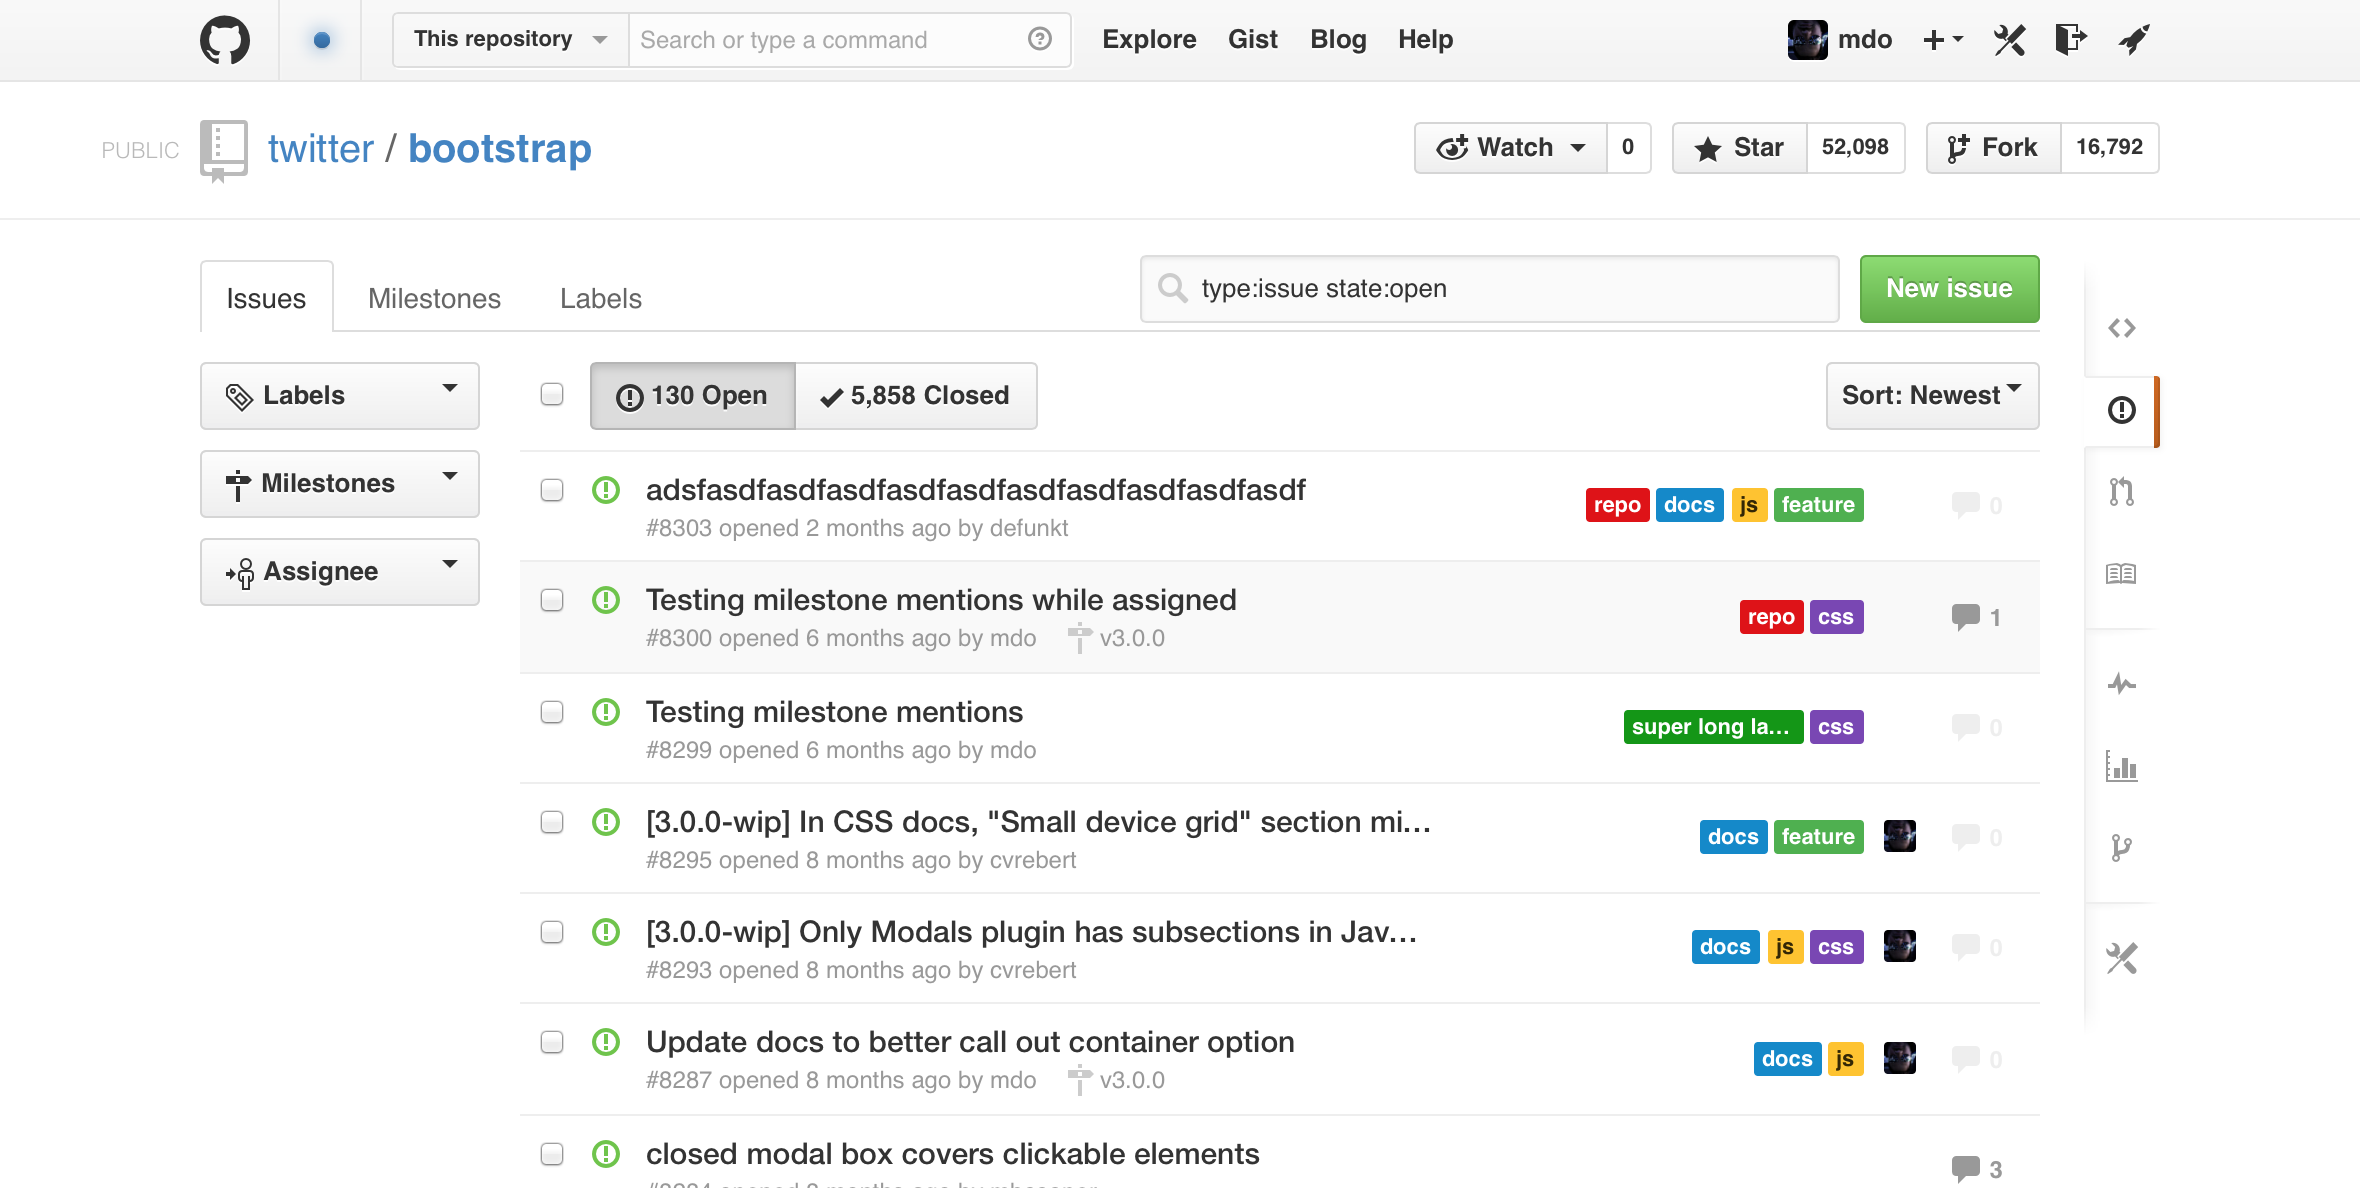Open the issue 'Update docs to better call out container option'
Screen dimensions: 2360x1188
pyautogui.click(x=970, y=1042)
